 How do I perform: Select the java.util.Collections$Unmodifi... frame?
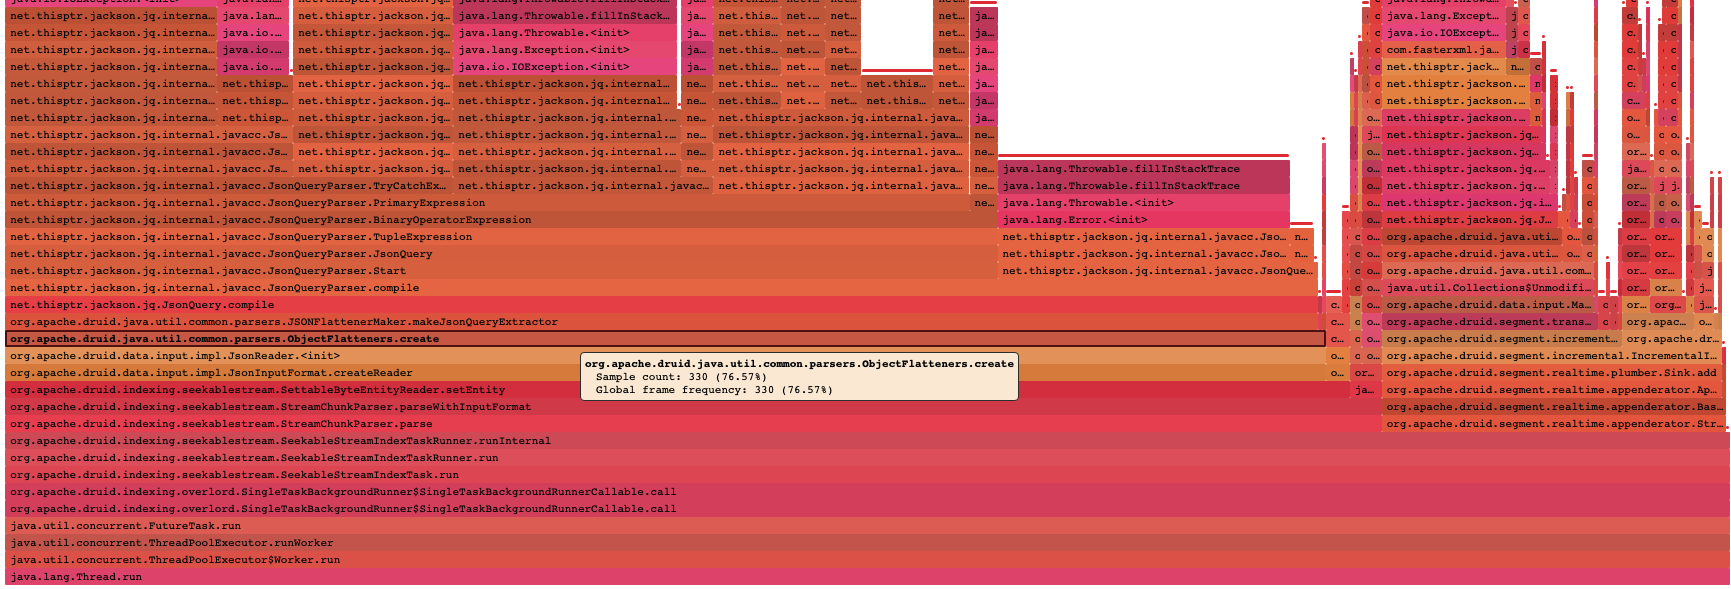pos(1490,288)
